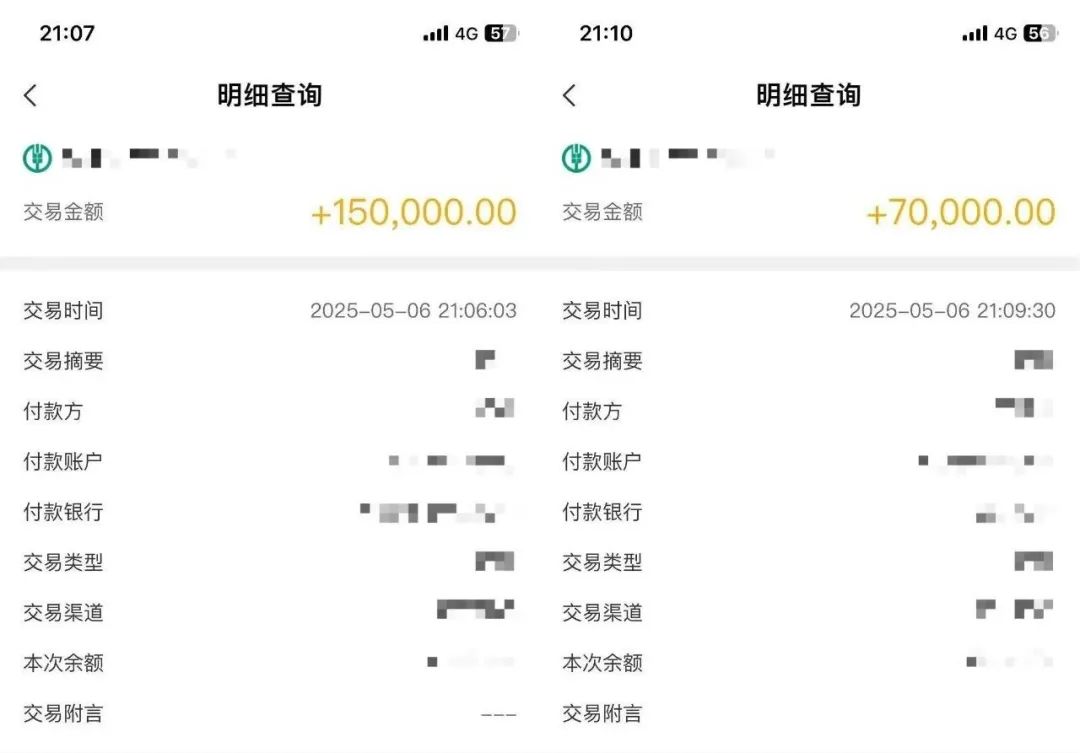Select the 2025-05-06 21:09:30 transaction time

(x=952, y=310)
